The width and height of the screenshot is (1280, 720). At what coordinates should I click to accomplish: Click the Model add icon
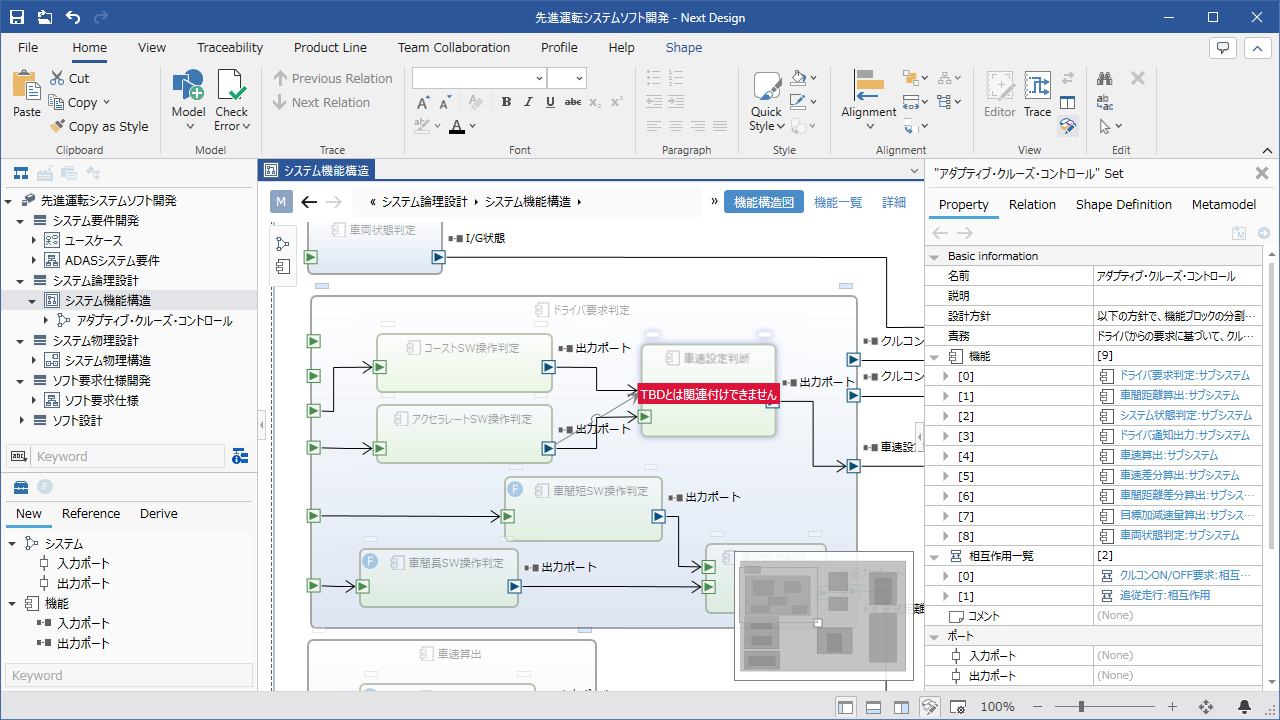[188, 86]
